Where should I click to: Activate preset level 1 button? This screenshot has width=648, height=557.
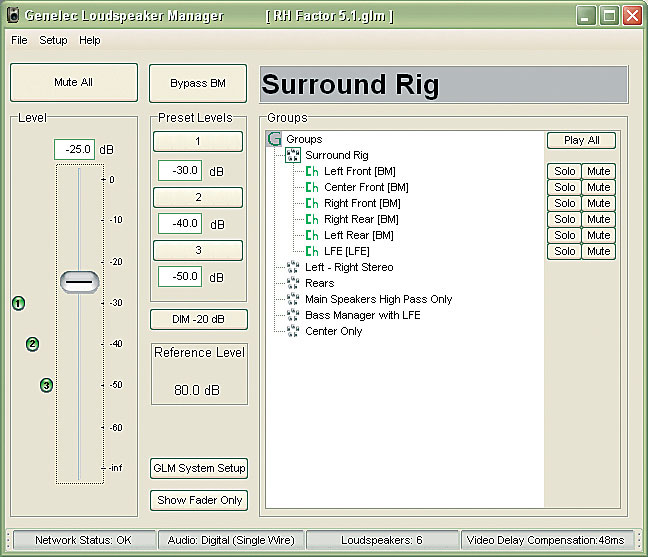[x=198, y=141]
